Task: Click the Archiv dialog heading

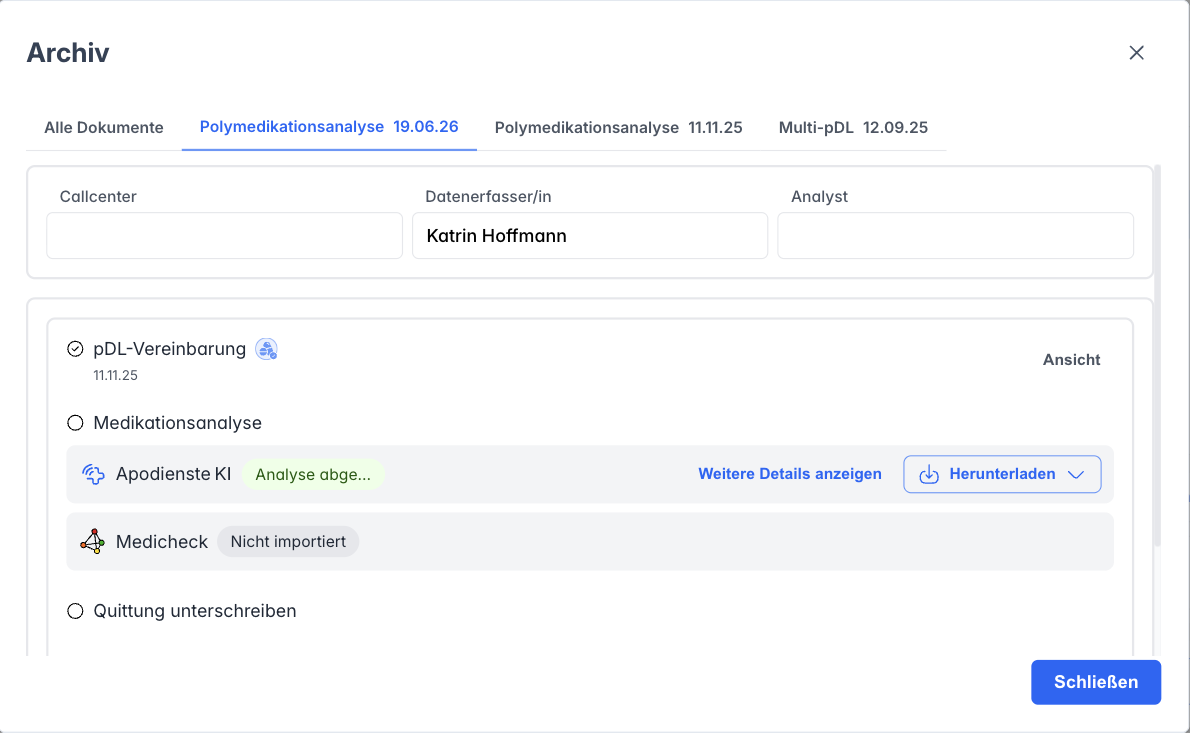Action: pos(68,52)
